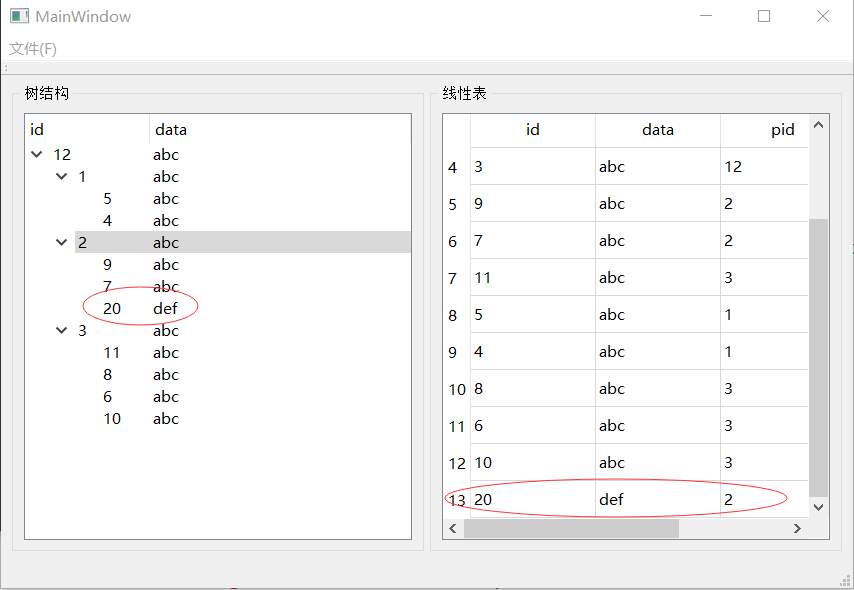854x590 pixels.
Task: Select tree row with id 8
Action: point(218,375)
